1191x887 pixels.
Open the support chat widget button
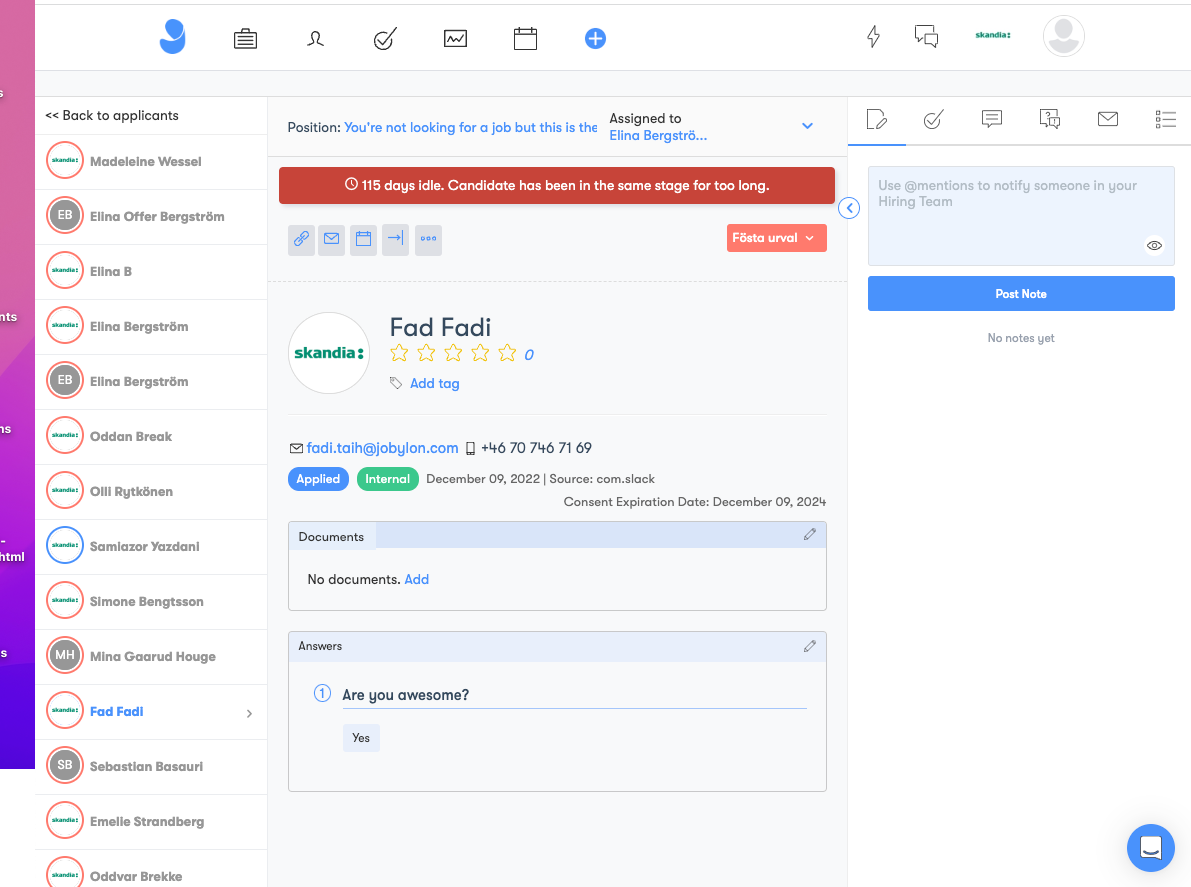[1150, 848]
